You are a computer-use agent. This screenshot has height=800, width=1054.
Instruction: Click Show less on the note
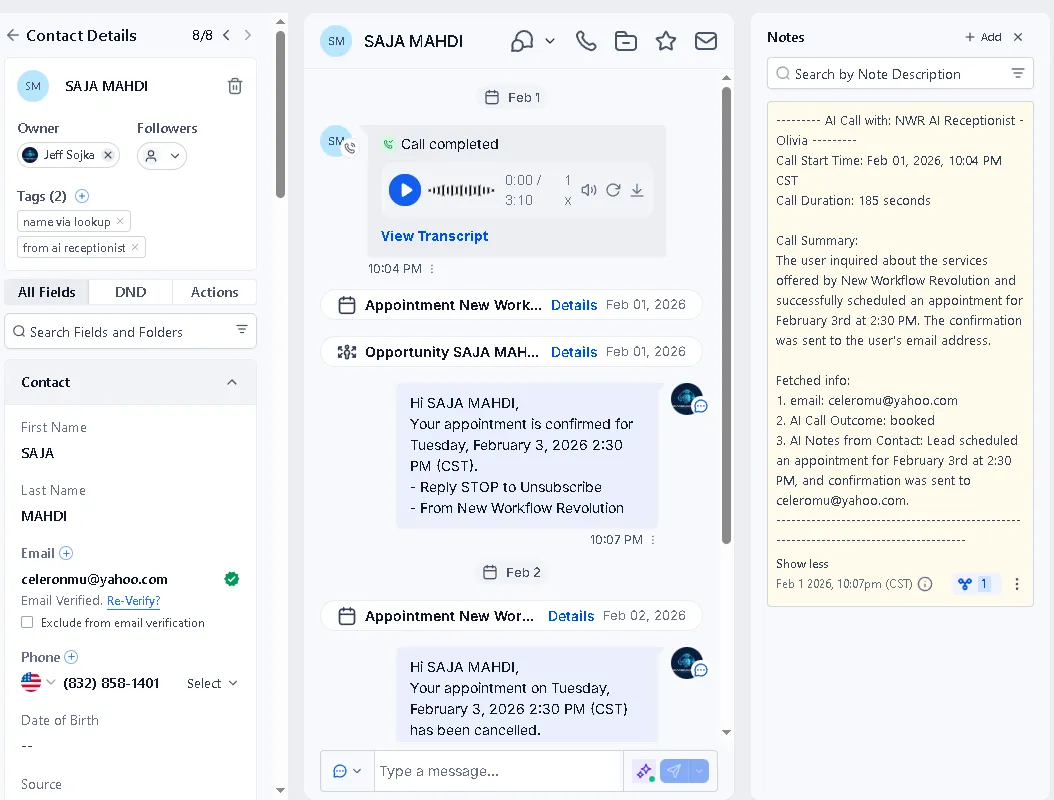coord(802,564)
